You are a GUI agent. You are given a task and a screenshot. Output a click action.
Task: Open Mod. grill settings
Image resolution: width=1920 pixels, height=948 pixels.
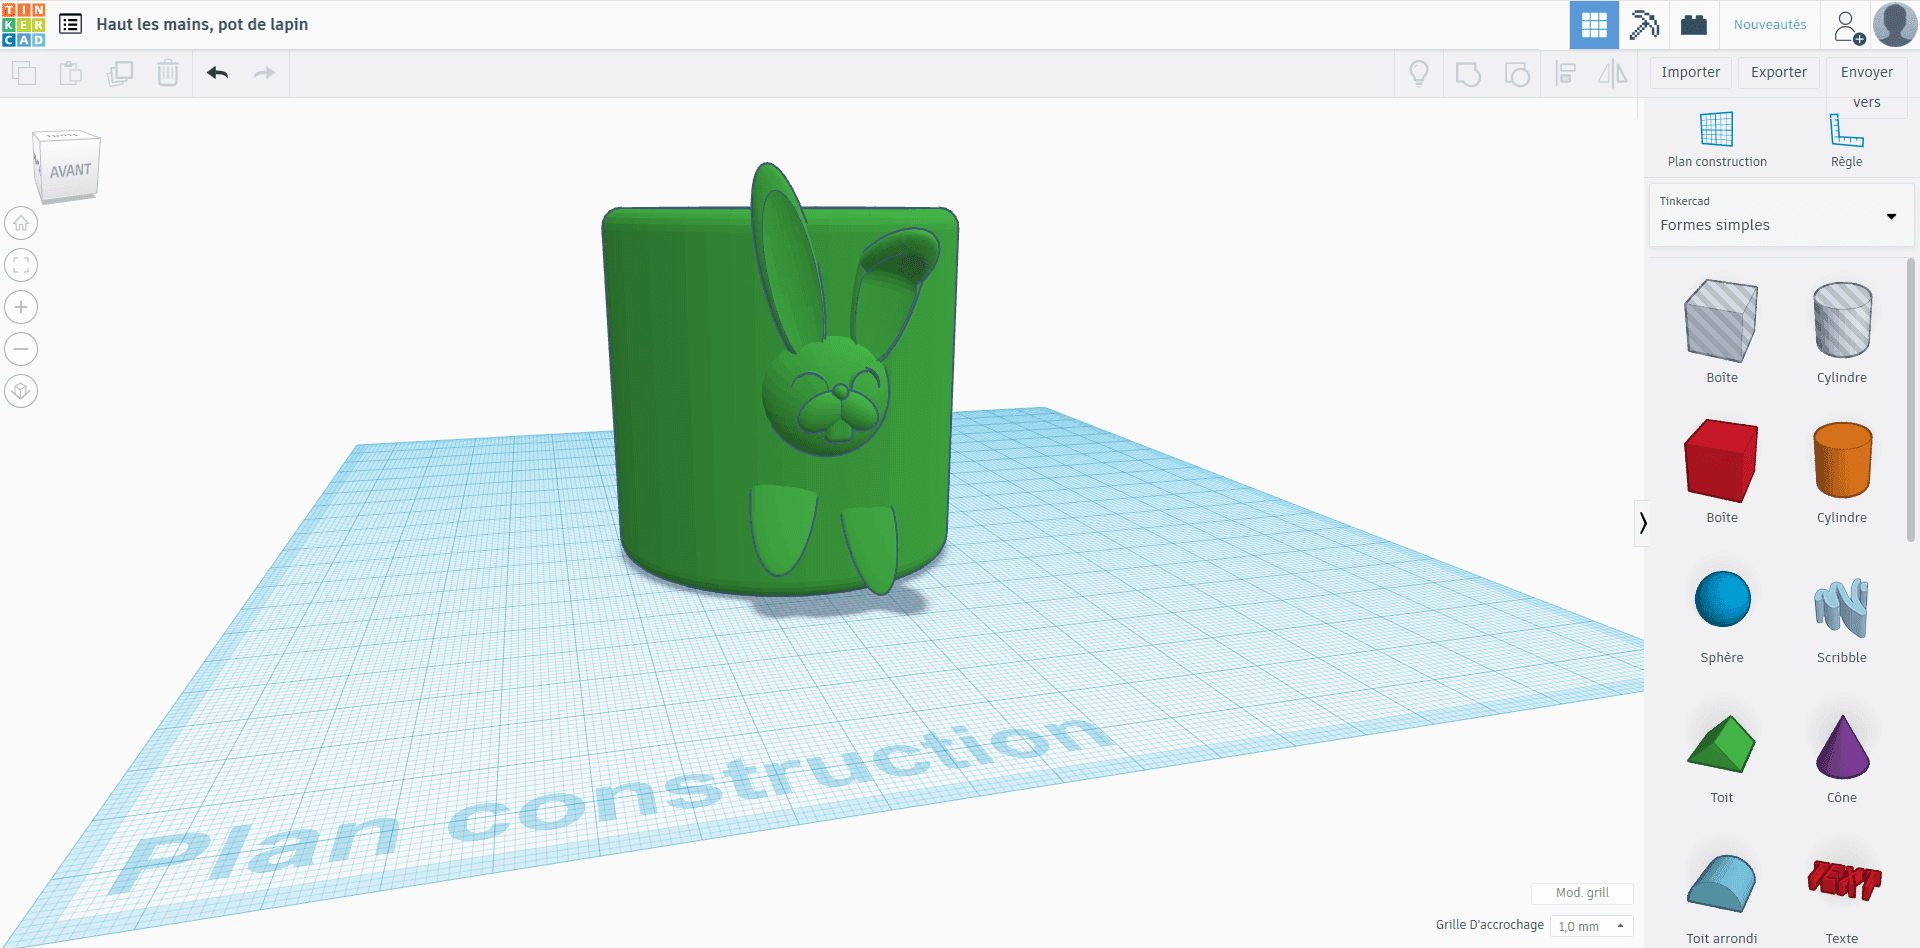coord(1582,893)
